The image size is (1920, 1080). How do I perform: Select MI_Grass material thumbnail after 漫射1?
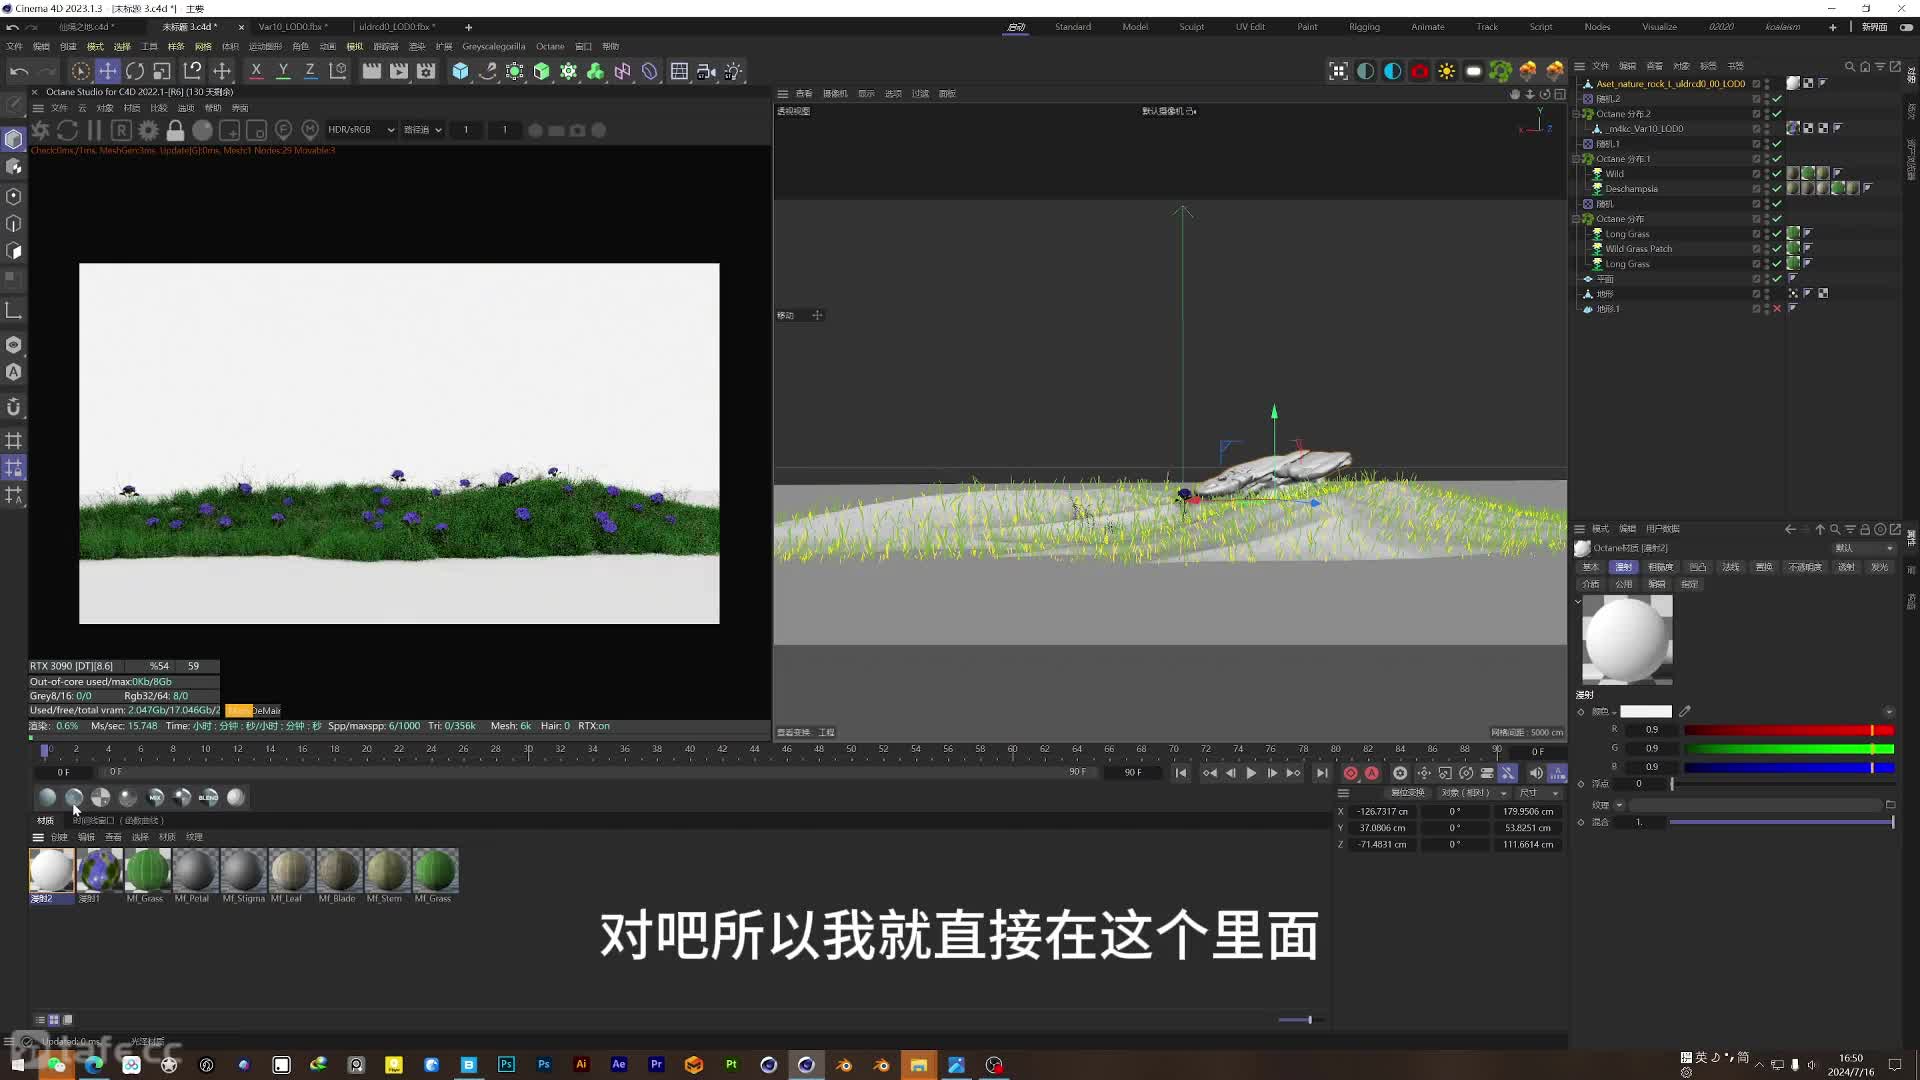click(147, 871)
